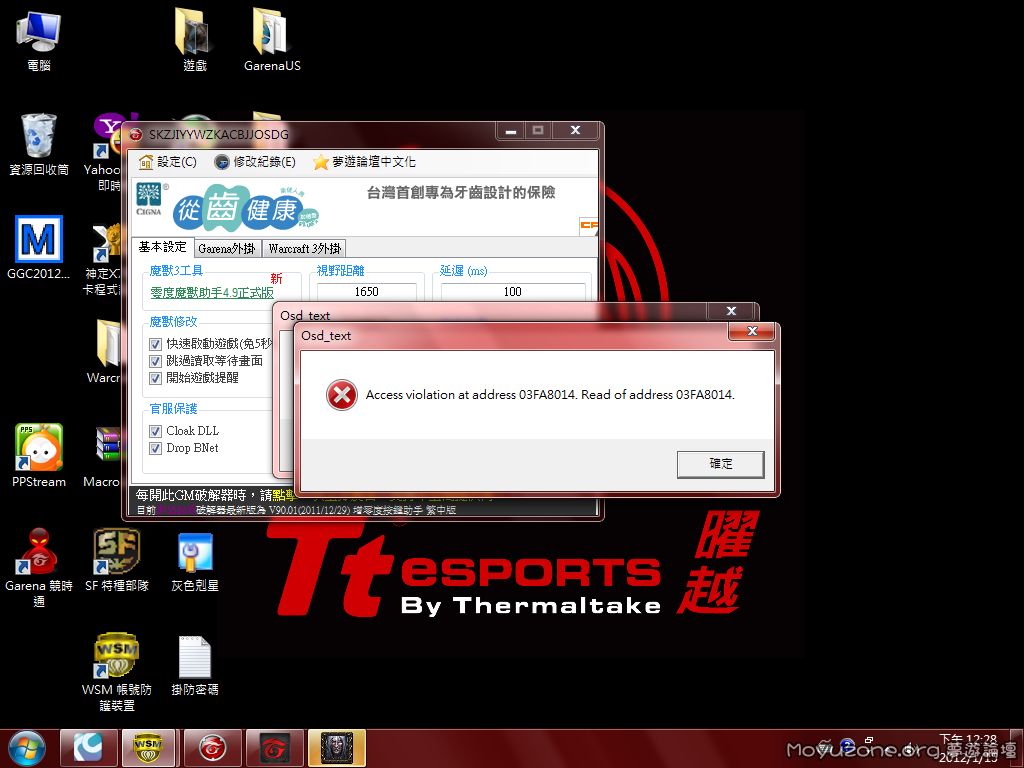1024x768 pixels.
Task: Open the 設定(C) menu
Action: point(168,162)
